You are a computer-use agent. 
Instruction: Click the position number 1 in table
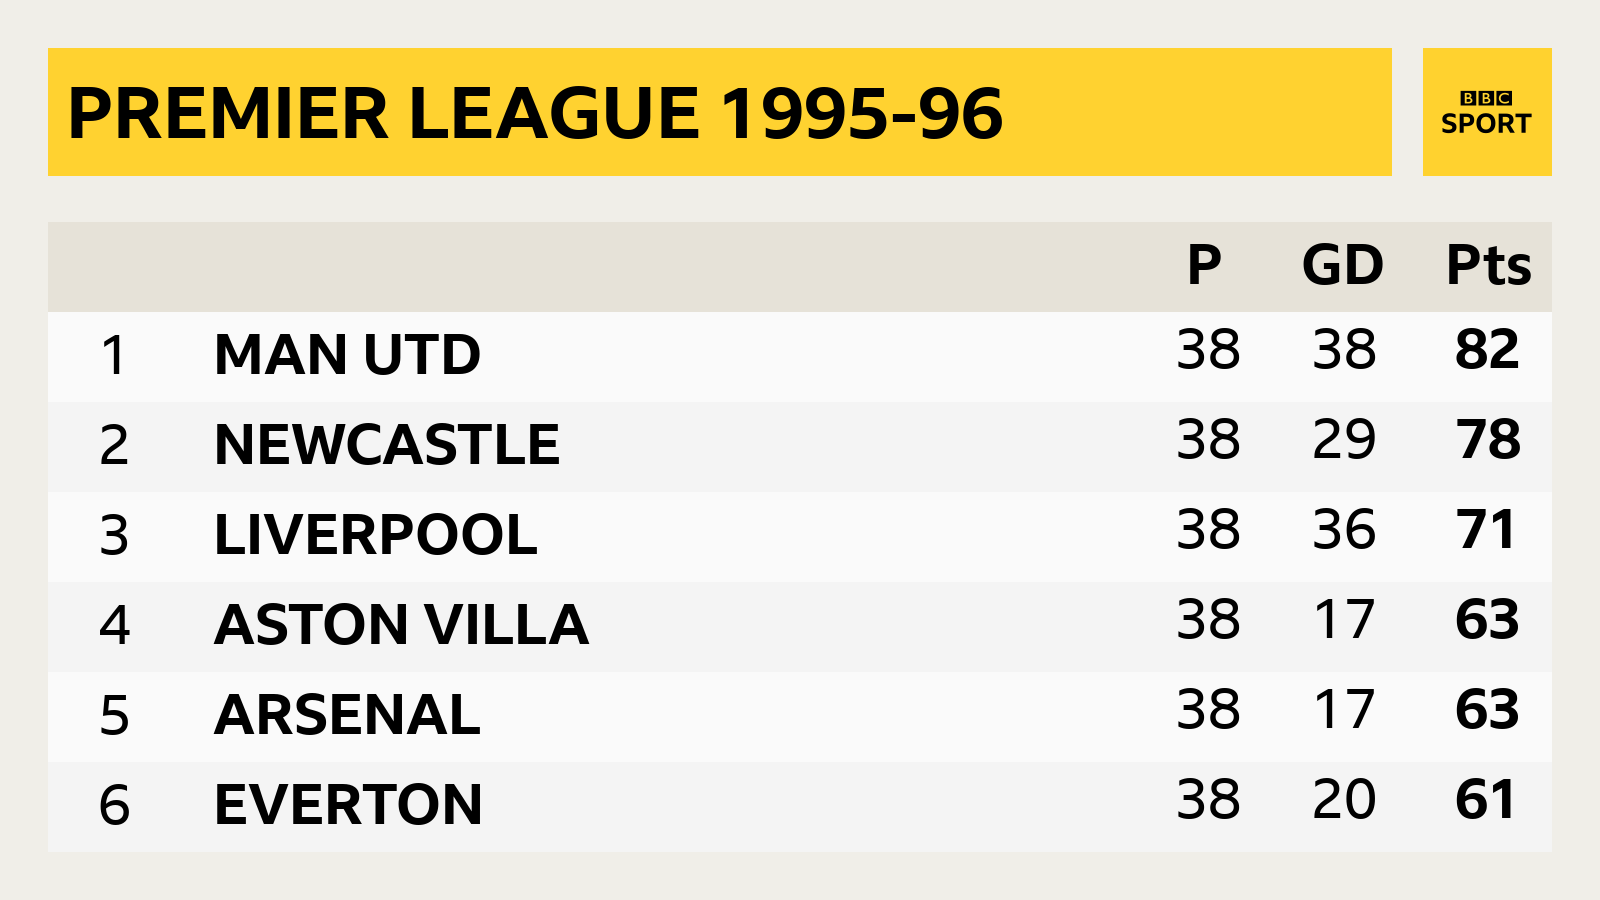pos(114,355)
